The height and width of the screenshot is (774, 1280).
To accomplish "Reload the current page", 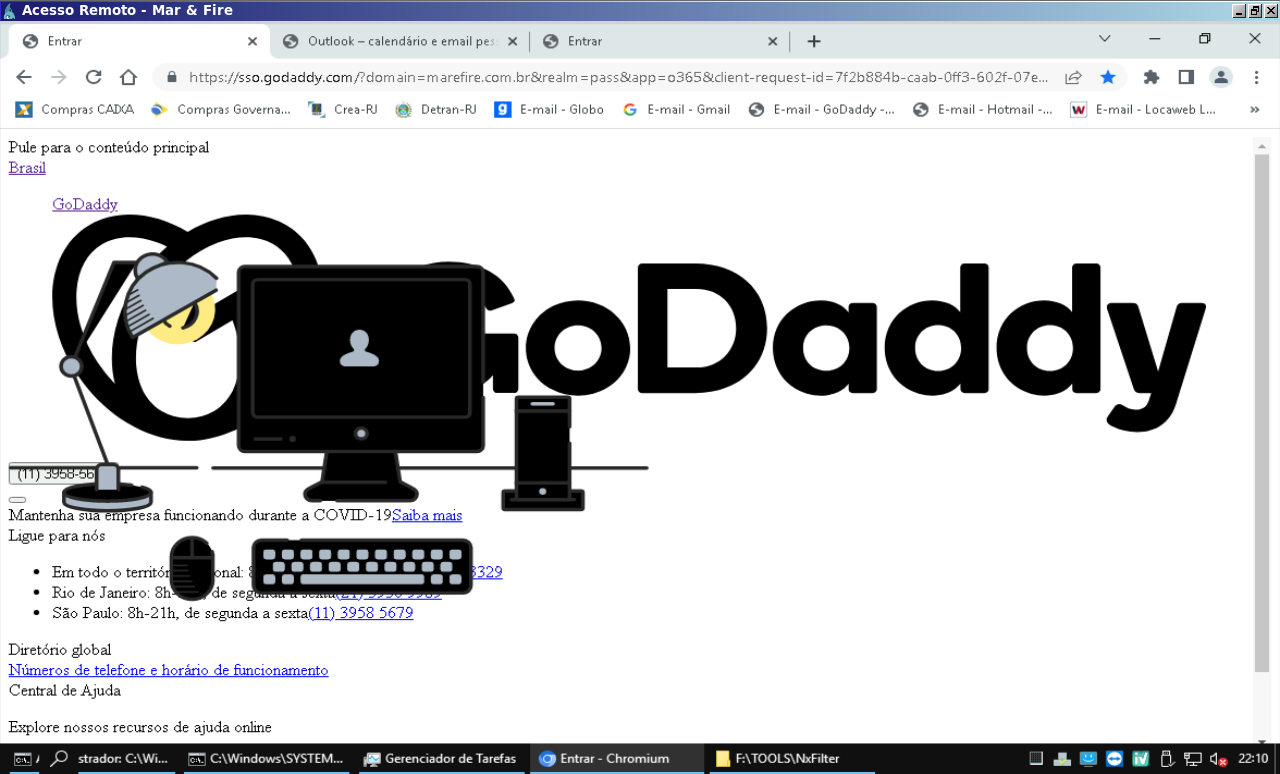I will point(93,77).
